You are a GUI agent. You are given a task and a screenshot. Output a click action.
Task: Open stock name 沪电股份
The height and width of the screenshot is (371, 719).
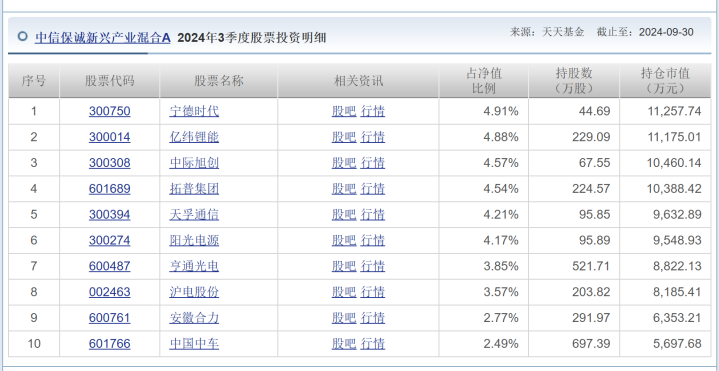[x=194, y=292]
